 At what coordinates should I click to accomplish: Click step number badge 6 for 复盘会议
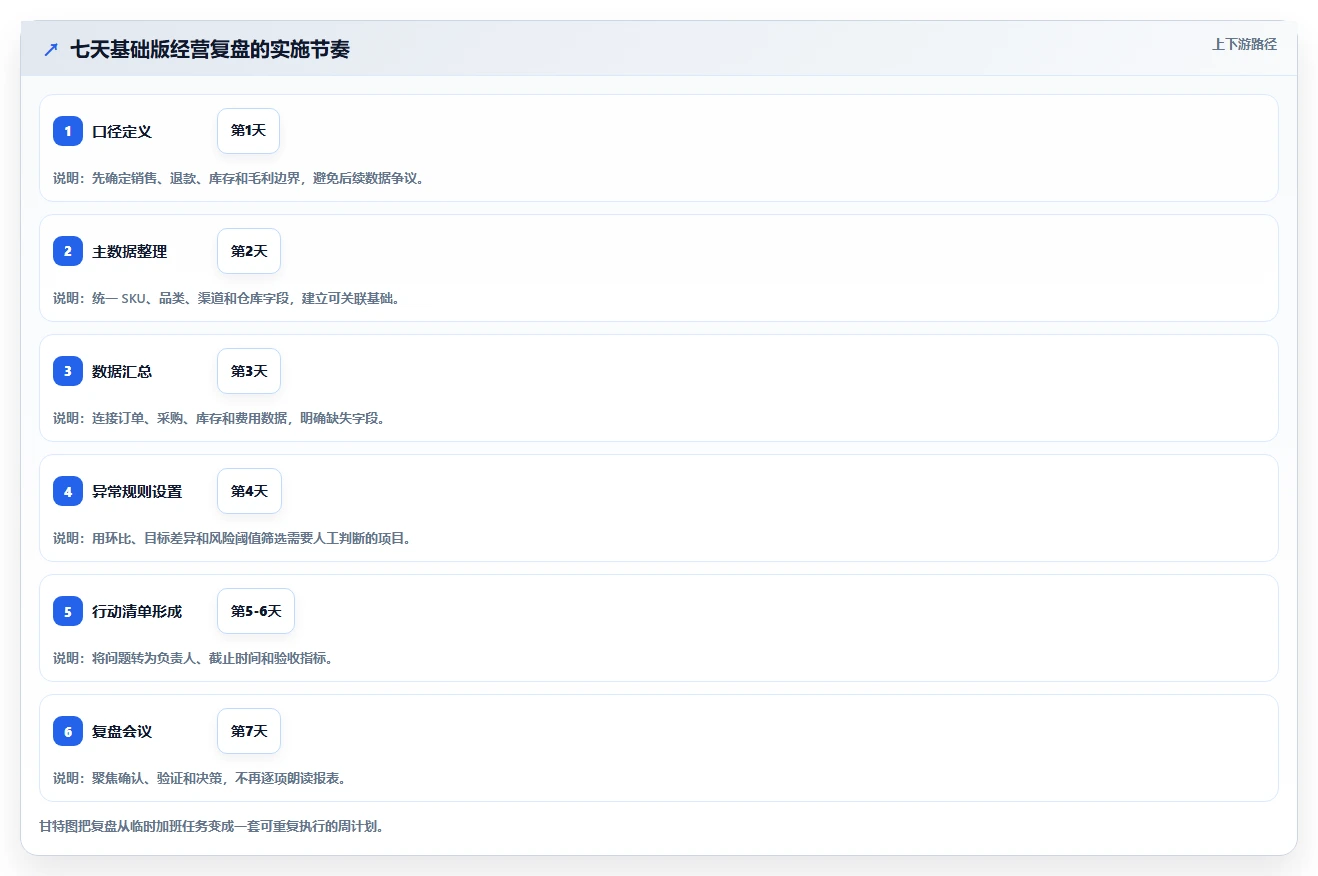click(68, 731)
